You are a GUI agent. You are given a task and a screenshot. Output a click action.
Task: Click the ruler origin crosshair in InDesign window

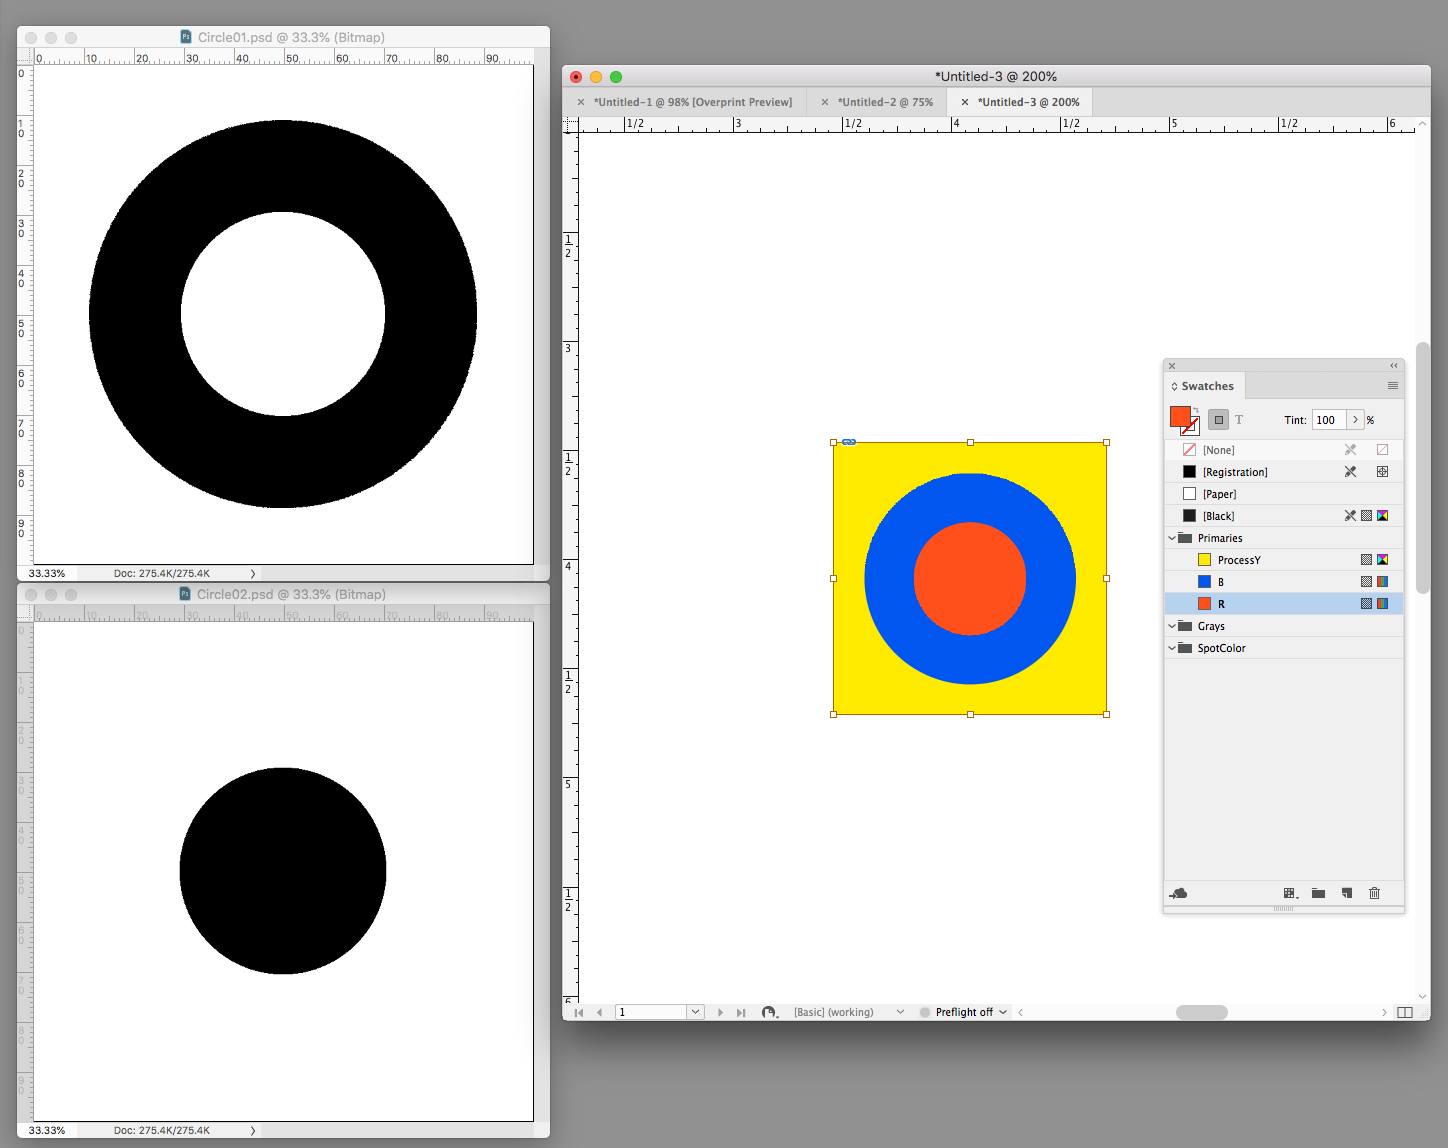pos(571,125)
